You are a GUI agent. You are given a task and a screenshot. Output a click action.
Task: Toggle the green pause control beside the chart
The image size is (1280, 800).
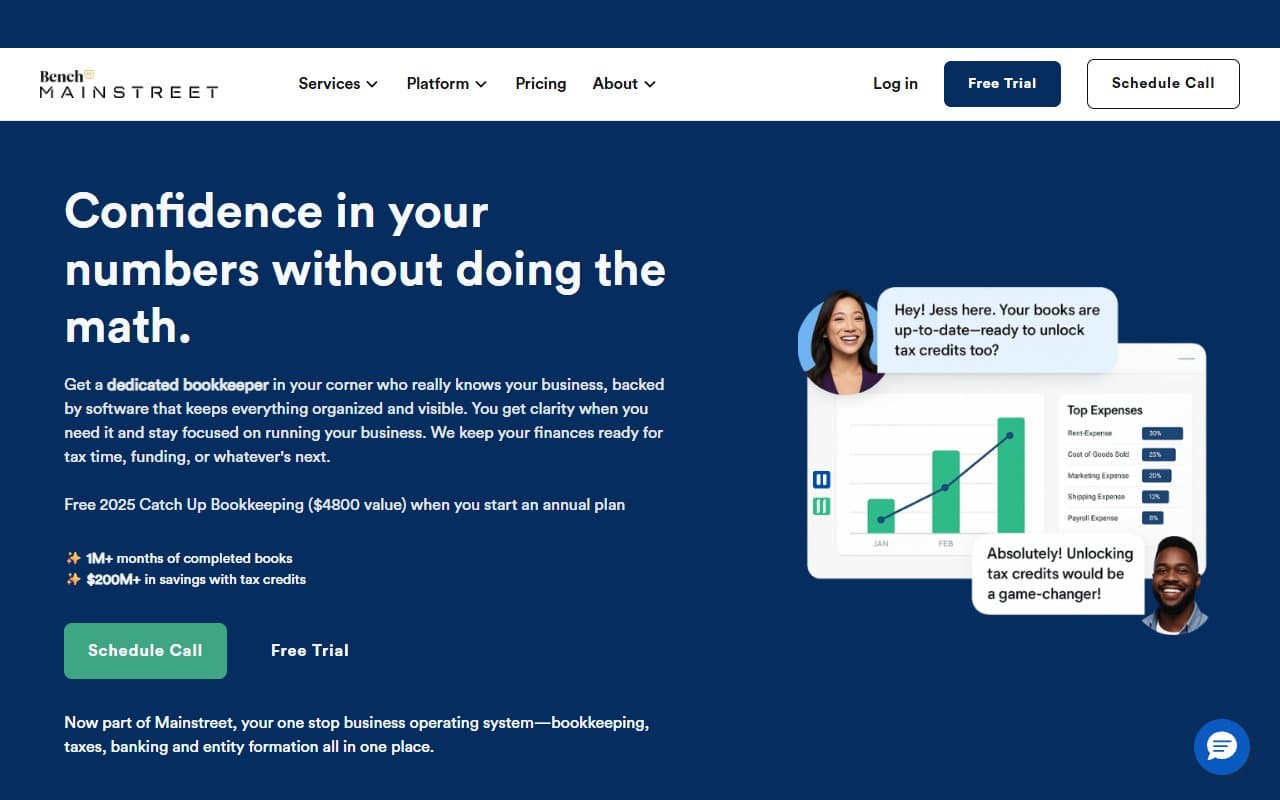820,507
